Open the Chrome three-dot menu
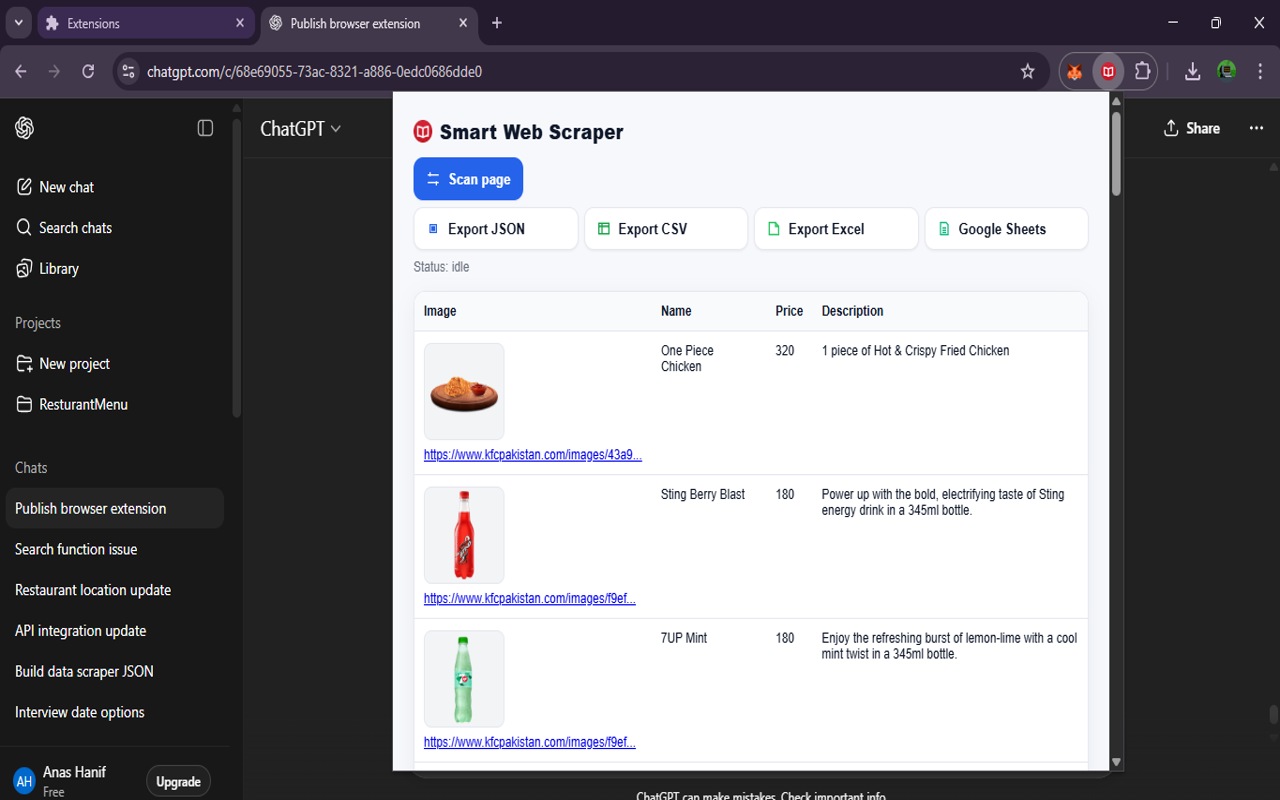The image size is (1280, 800). (x=1259, y=71)
